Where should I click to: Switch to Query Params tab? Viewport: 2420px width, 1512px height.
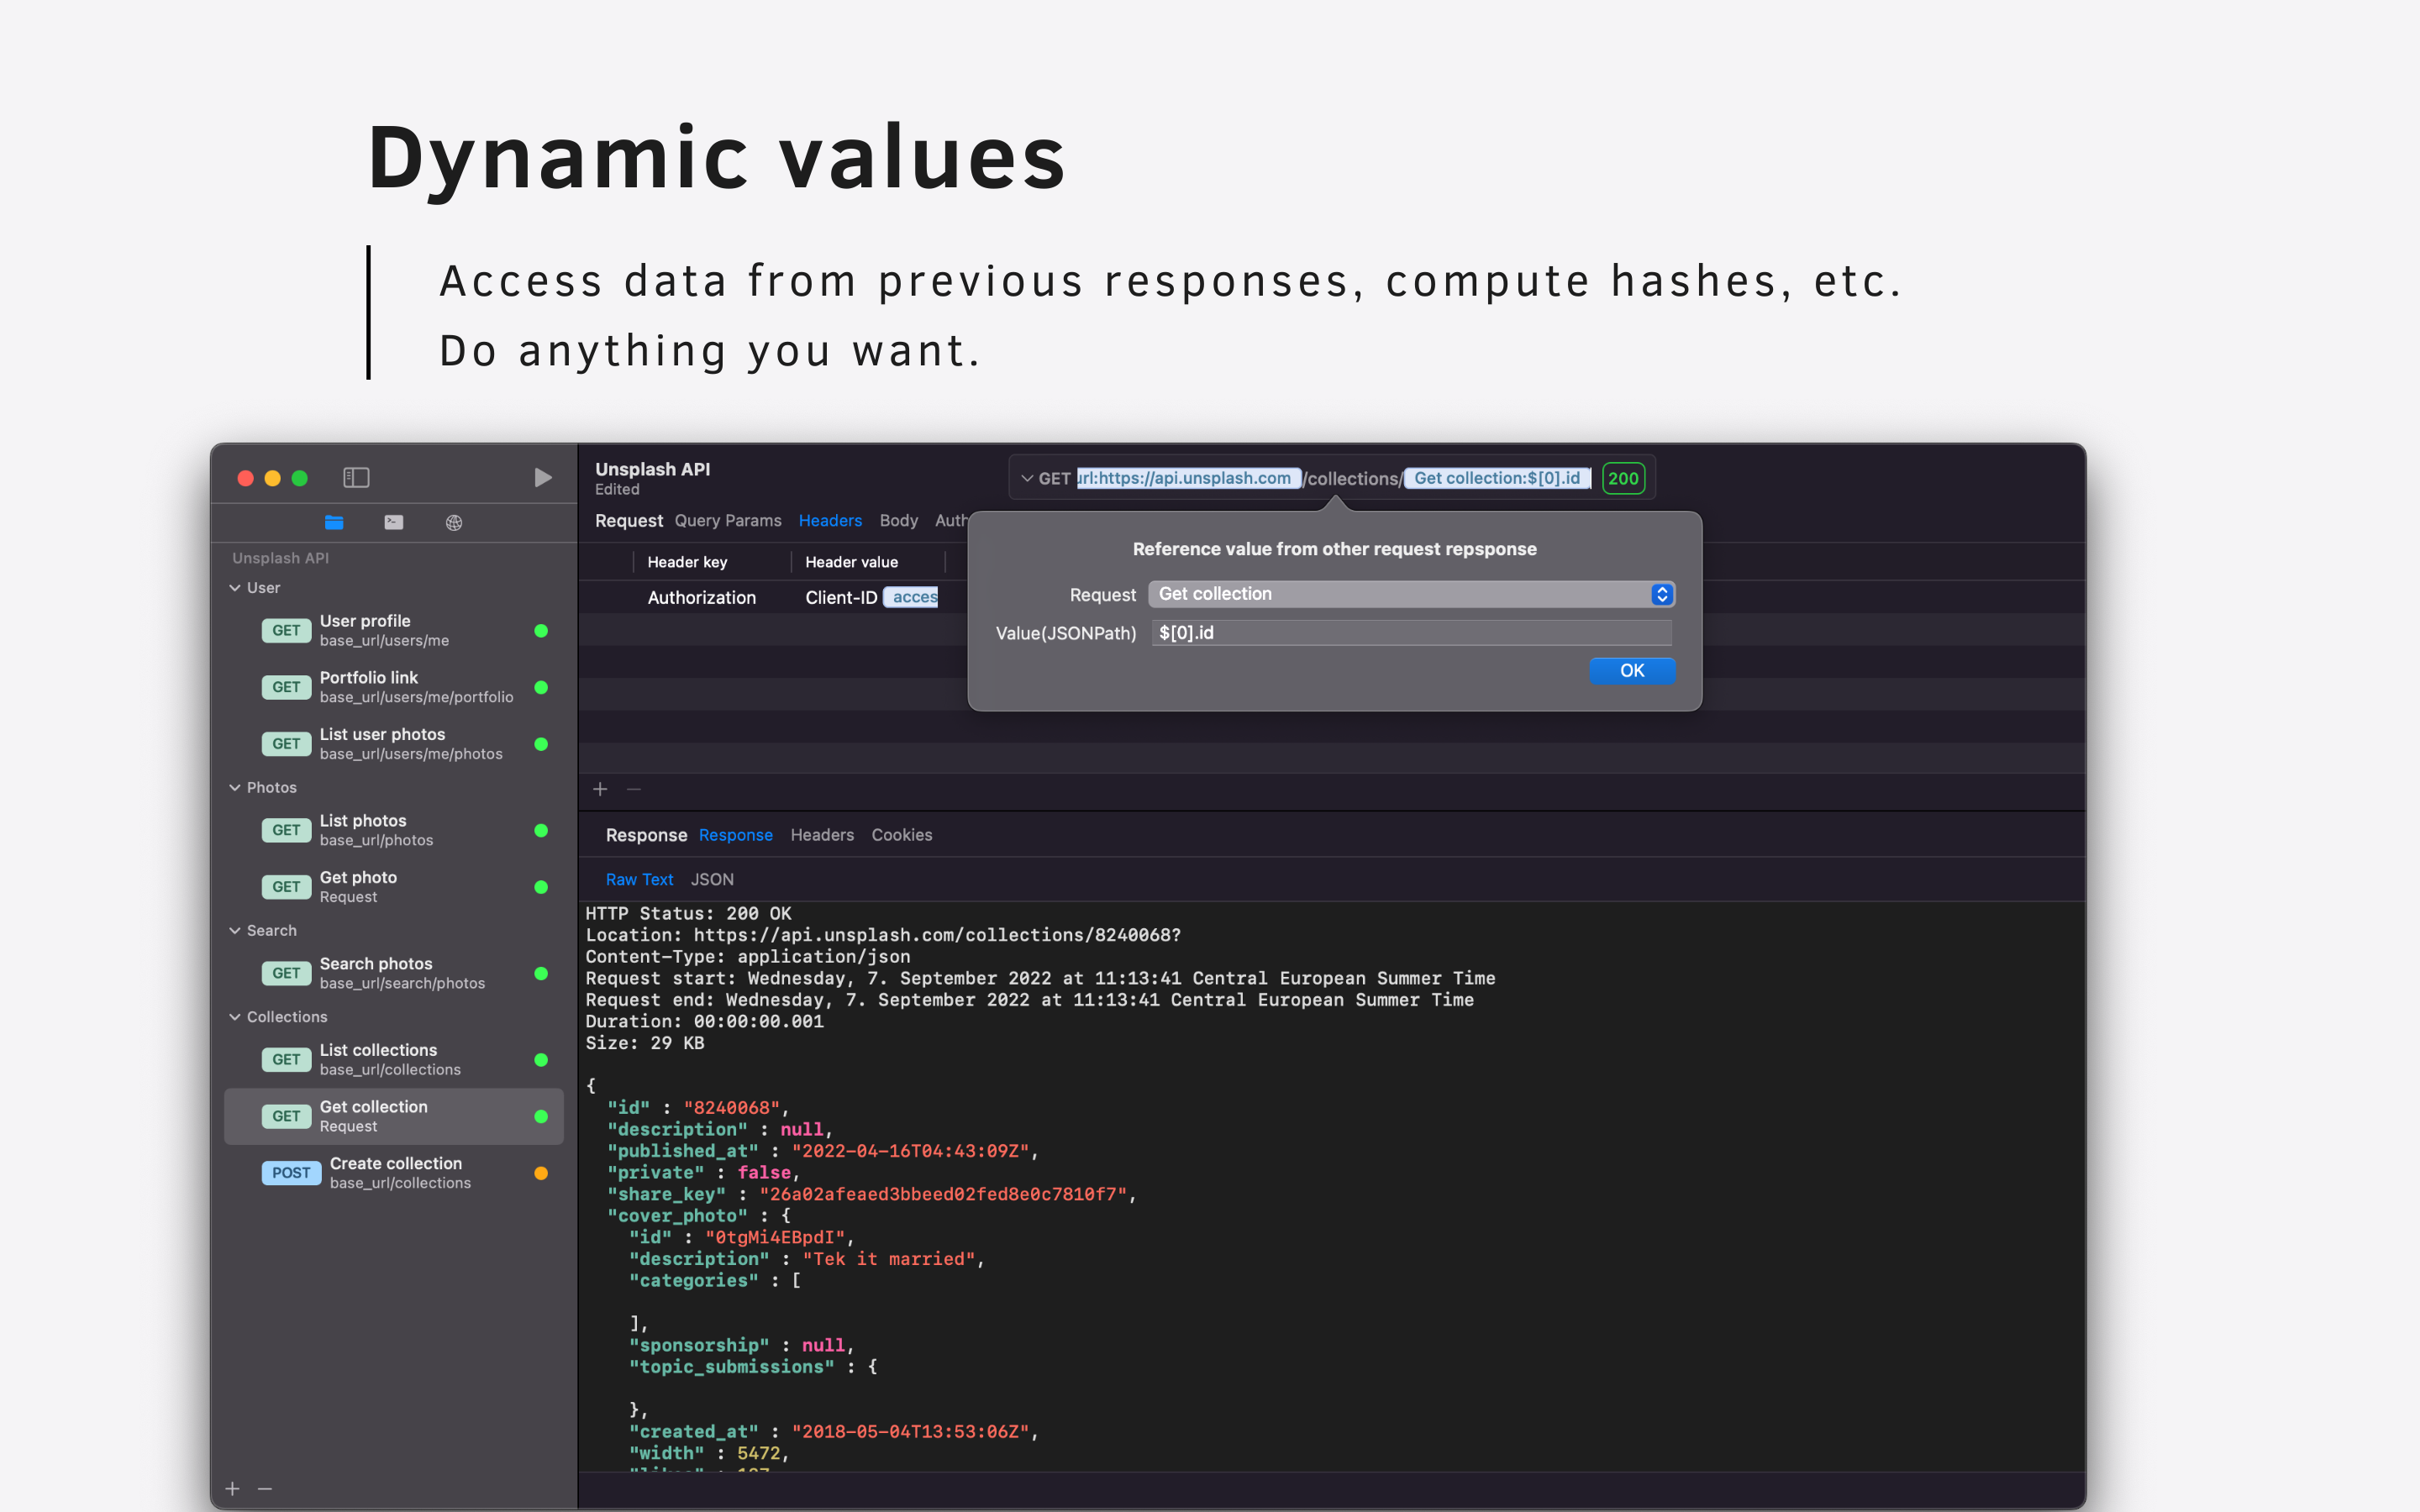728,521
